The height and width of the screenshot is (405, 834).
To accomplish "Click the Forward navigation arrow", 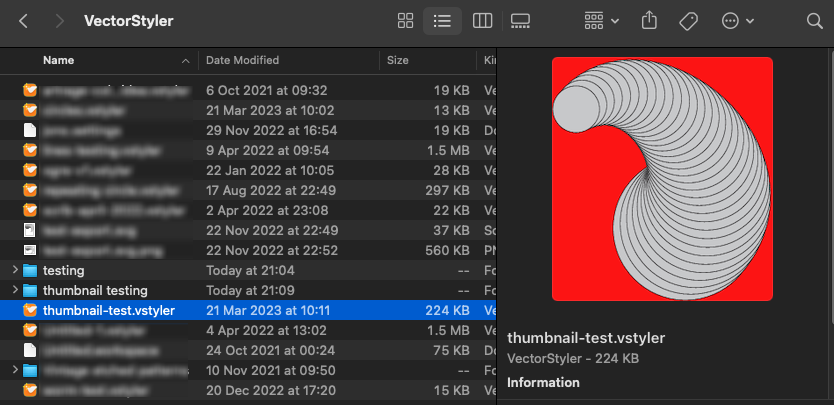I will click(x=60, y=20).
